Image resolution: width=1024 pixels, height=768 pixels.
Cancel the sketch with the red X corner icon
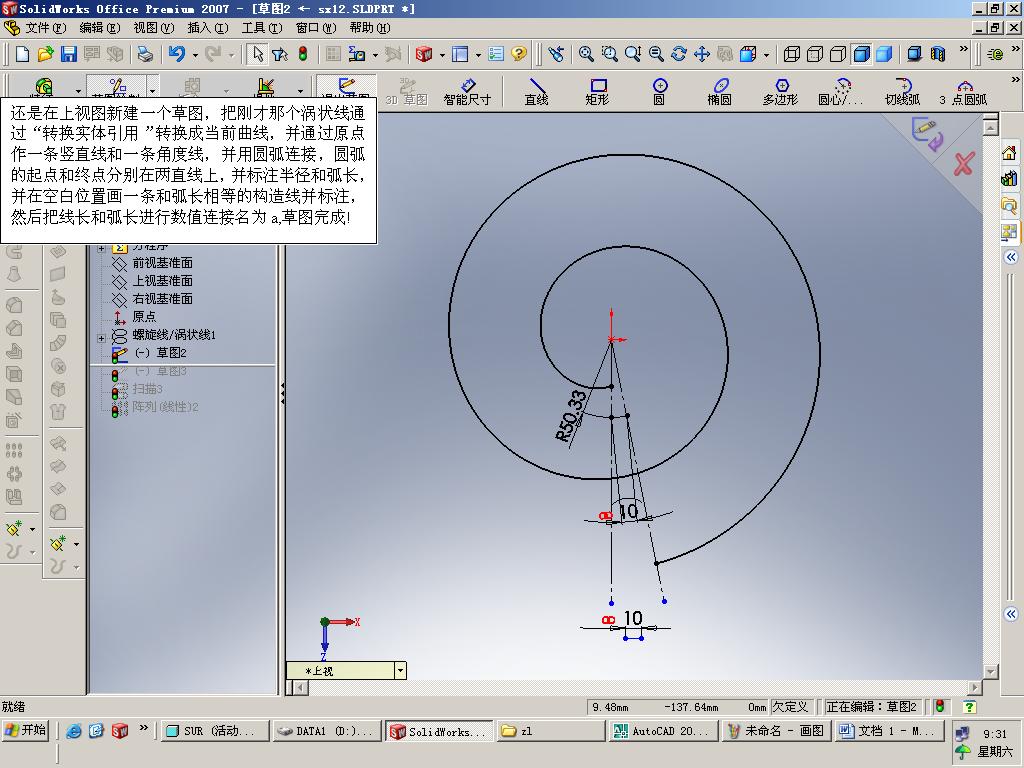point(964,164)
